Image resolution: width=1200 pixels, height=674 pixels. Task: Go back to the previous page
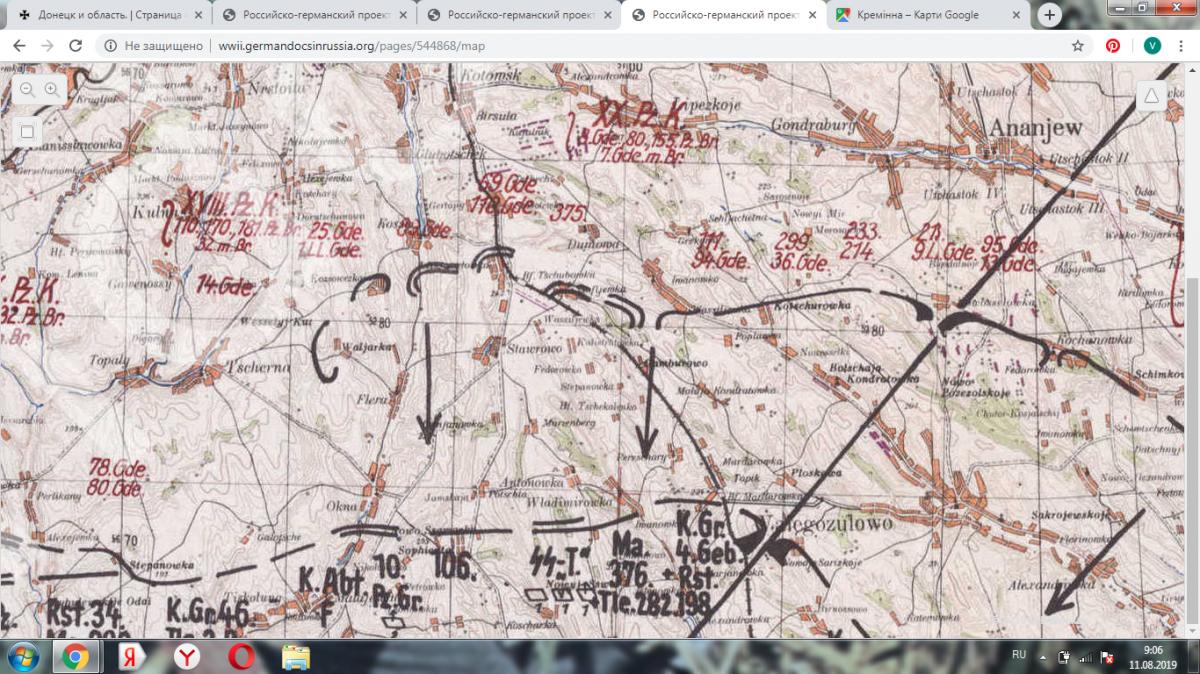pos(19,46)
